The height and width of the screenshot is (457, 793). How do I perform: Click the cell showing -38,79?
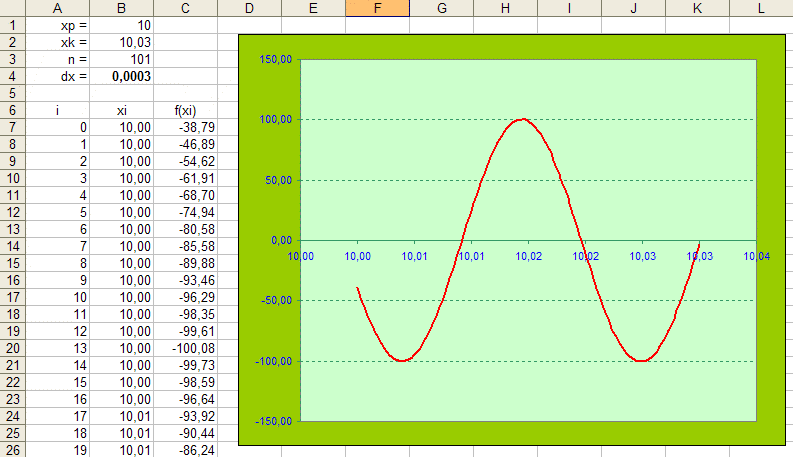pos(186,127)
